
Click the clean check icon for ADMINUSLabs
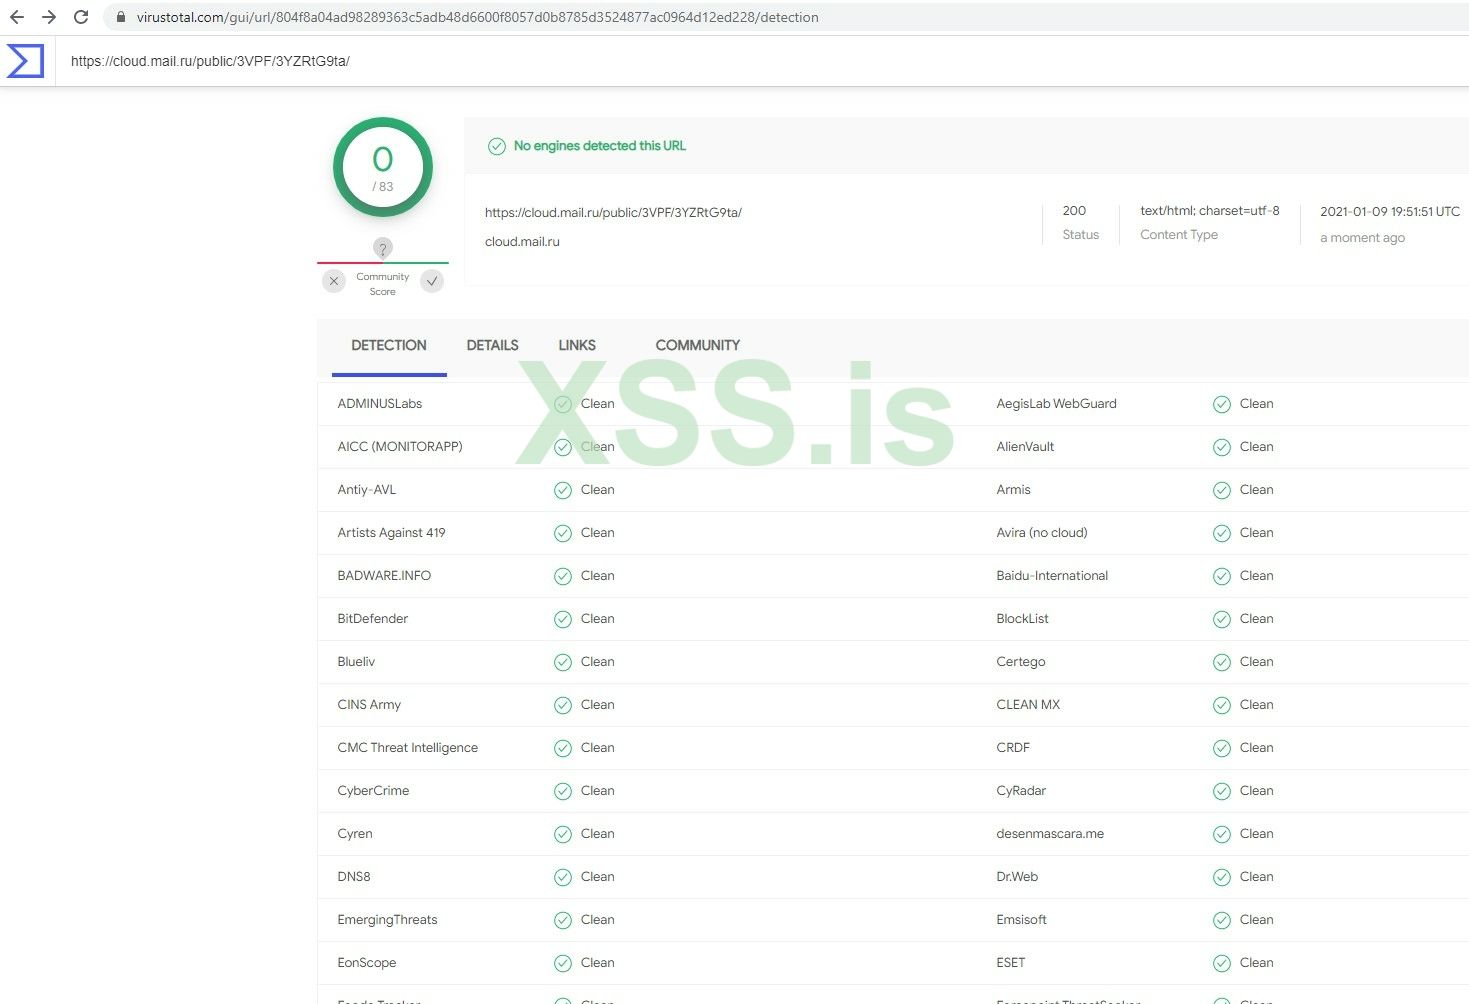563,405
